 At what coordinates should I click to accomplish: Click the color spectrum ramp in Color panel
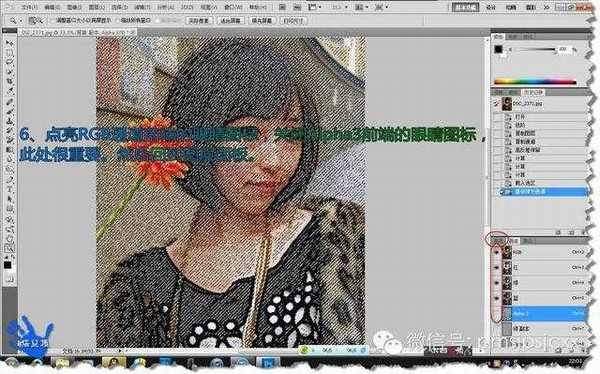click(x=535, y=82)
